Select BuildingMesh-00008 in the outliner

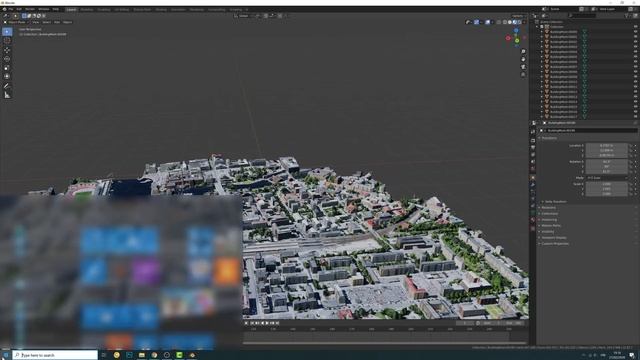[563, 72]
